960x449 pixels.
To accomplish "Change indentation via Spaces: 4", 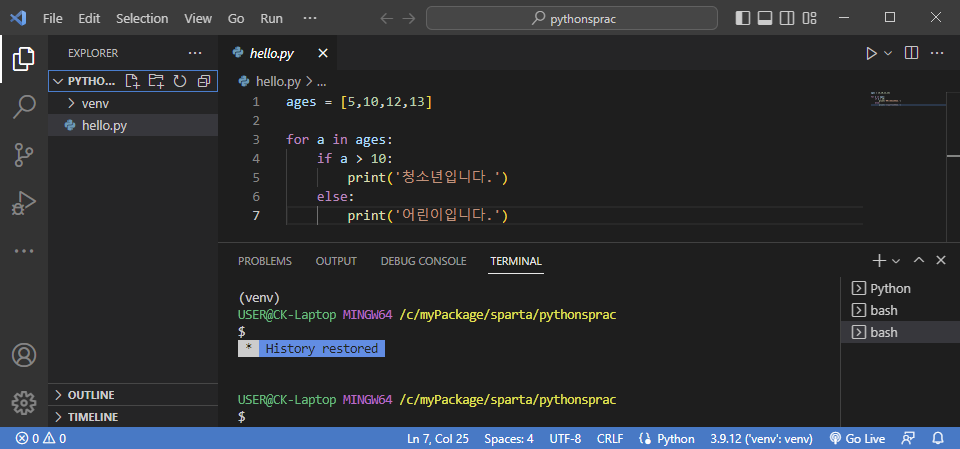I will (509, 439).
